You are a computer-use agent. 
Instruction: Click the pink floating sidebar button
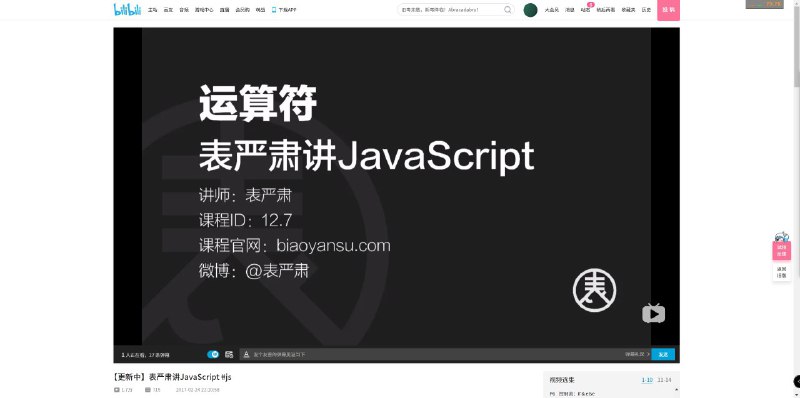click(781, 251)
